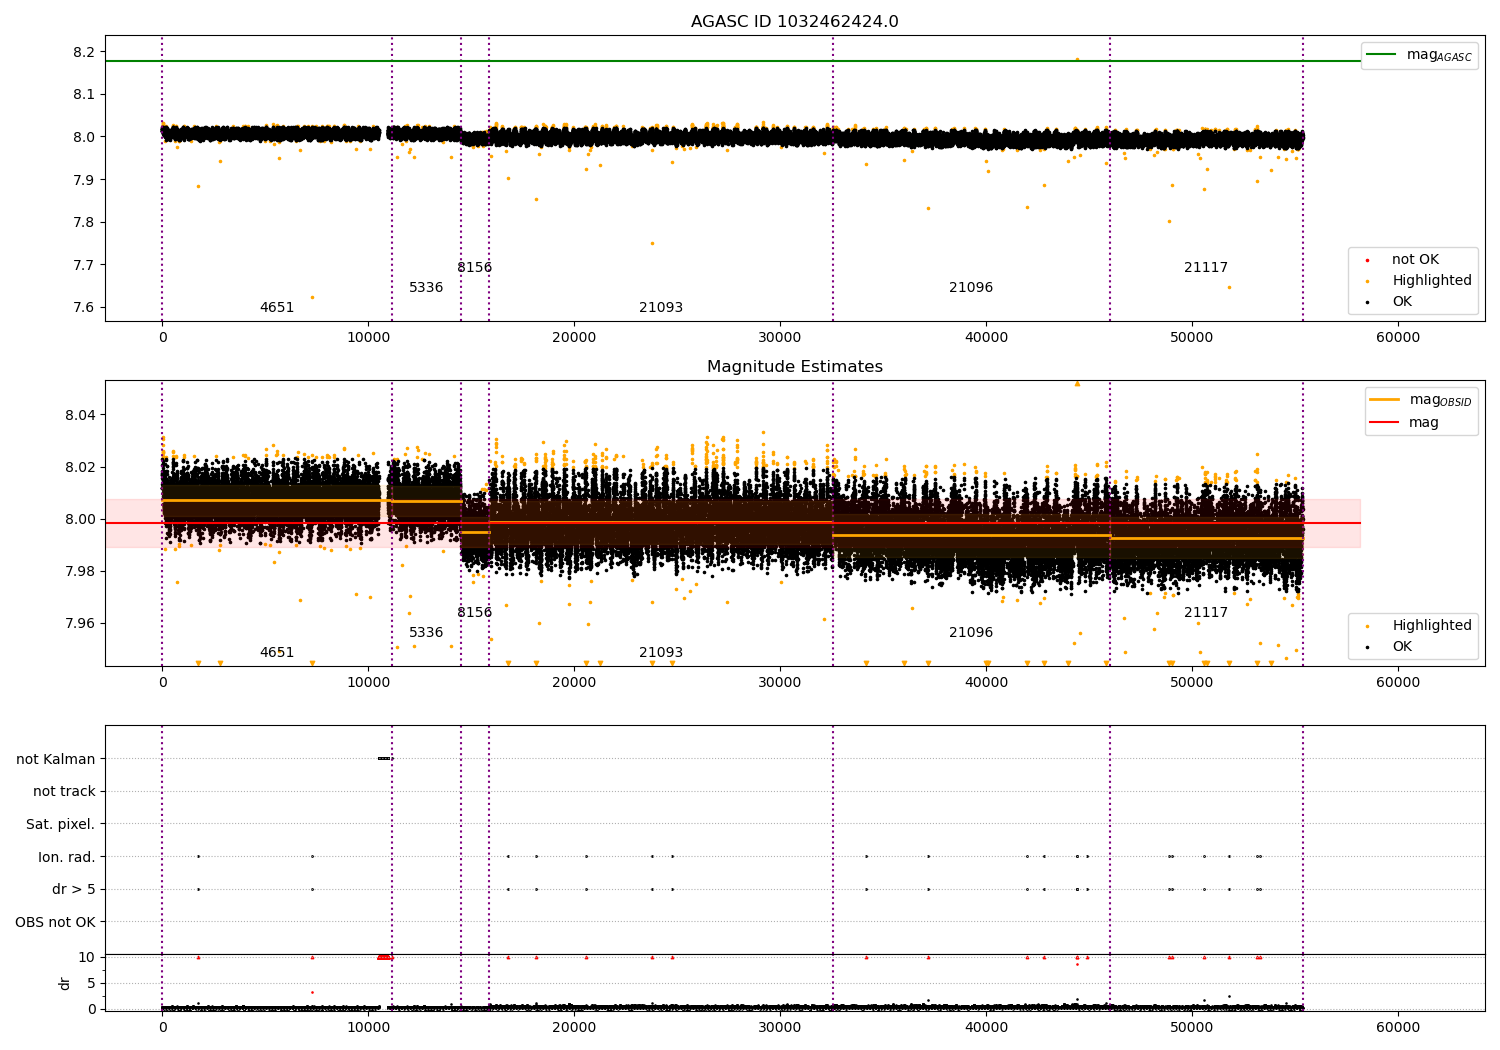Click the red 'mag' legend entry in the middle plot

pyautogui.click(x=1404, y=423)
